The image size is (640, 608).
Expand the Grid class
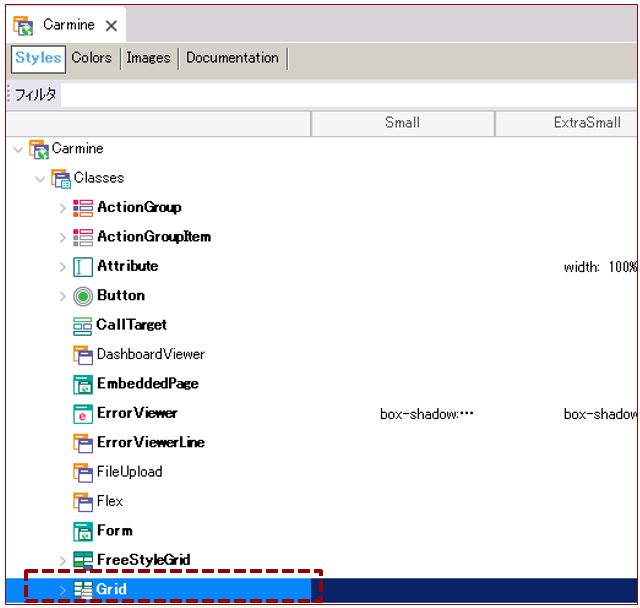point(62,590)
